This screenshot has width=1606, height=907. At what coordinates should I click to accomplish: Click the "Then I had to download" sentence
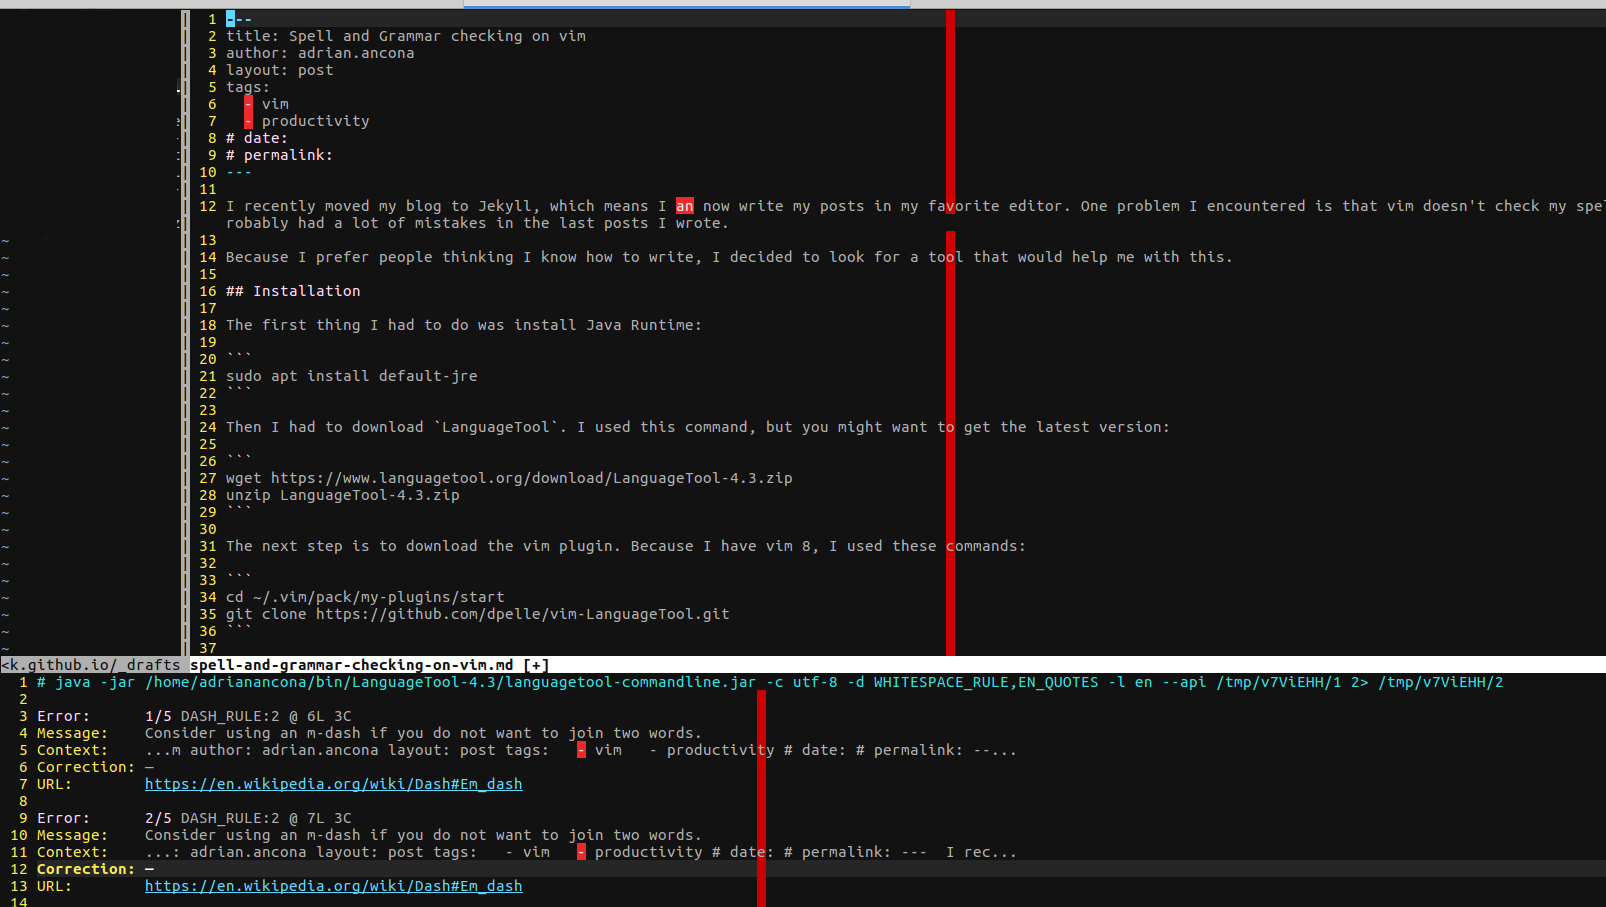tap(698, 427)
